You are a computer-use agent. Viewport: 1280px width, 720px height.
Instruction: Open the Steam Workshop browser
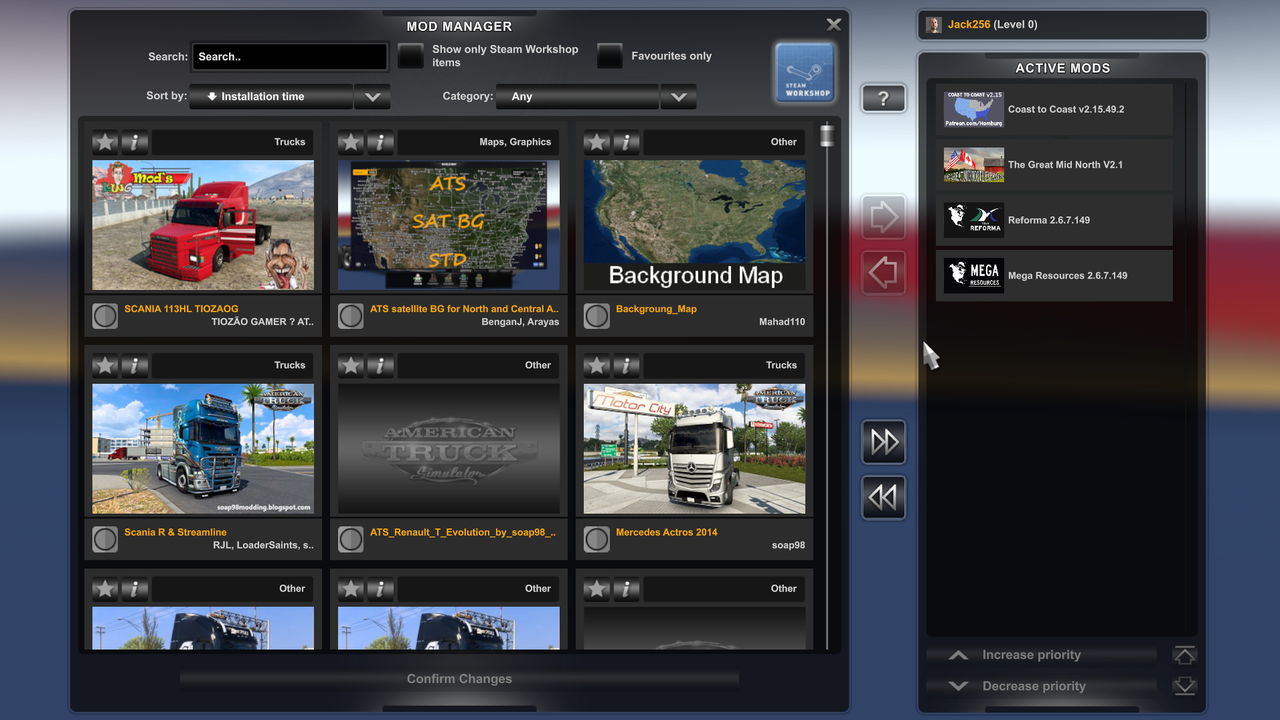point(804,73)
